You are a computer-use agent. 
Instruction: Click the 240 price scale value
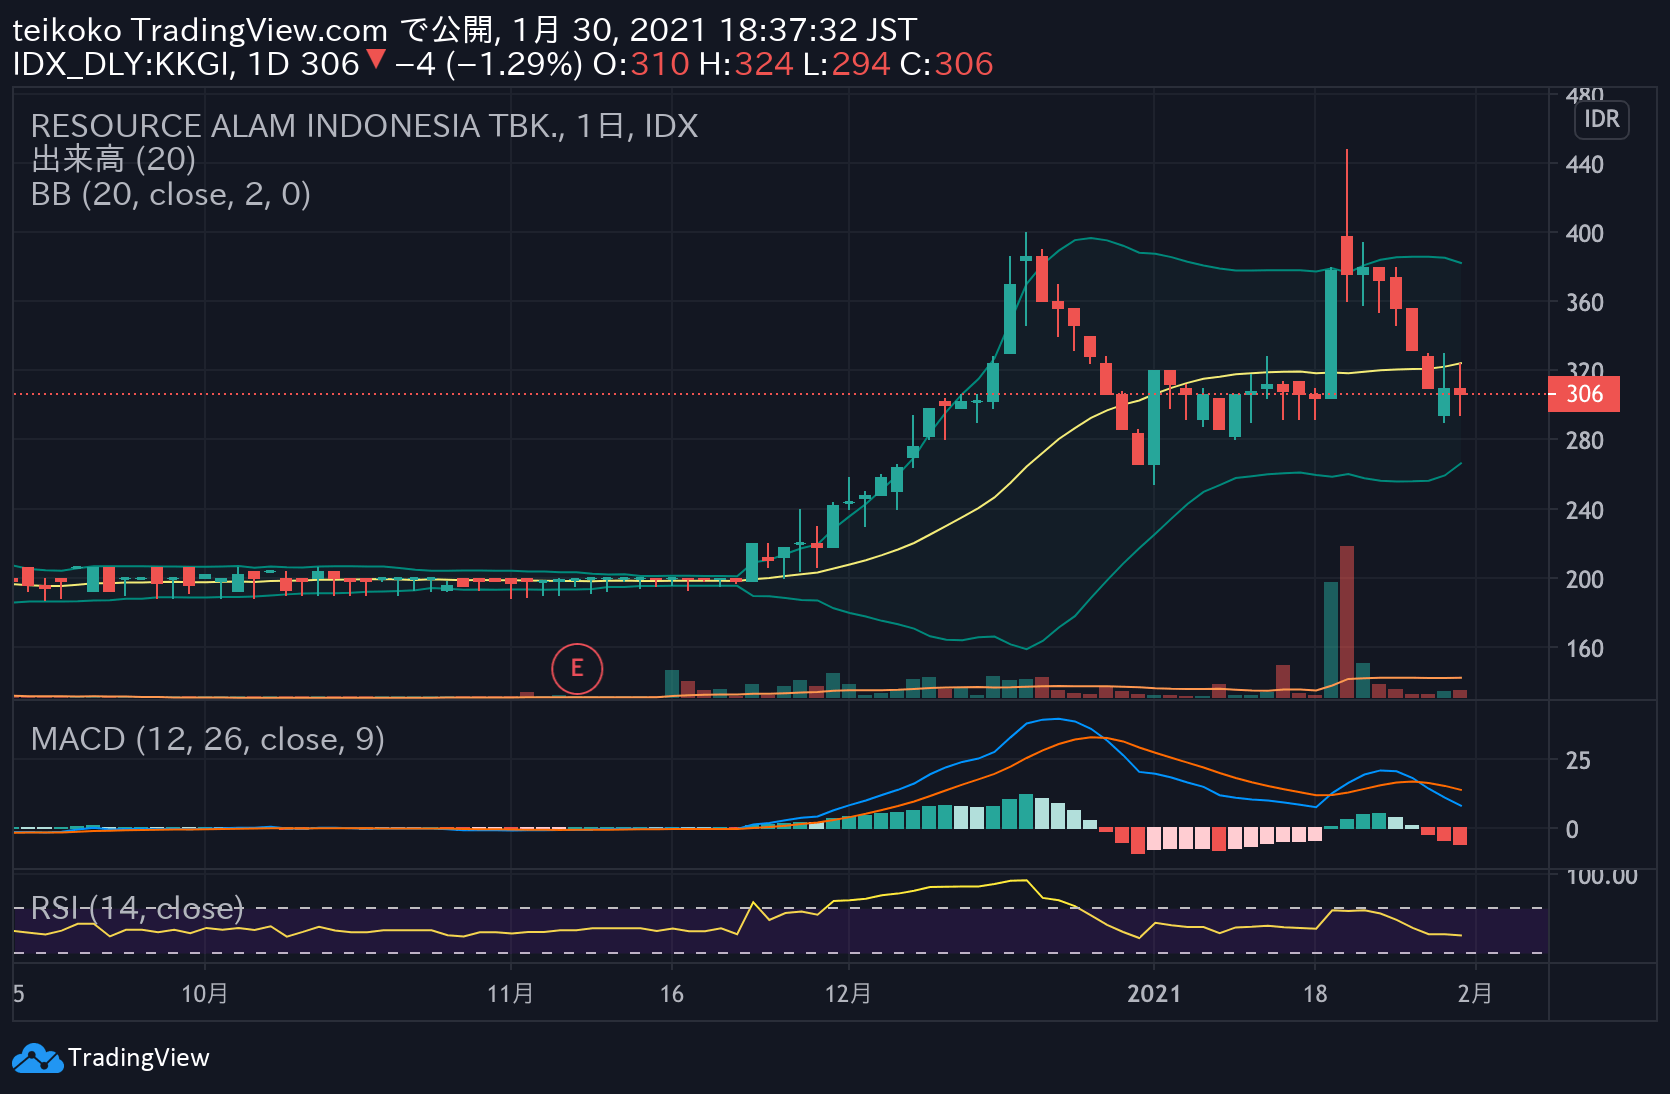click(1584, 511)
